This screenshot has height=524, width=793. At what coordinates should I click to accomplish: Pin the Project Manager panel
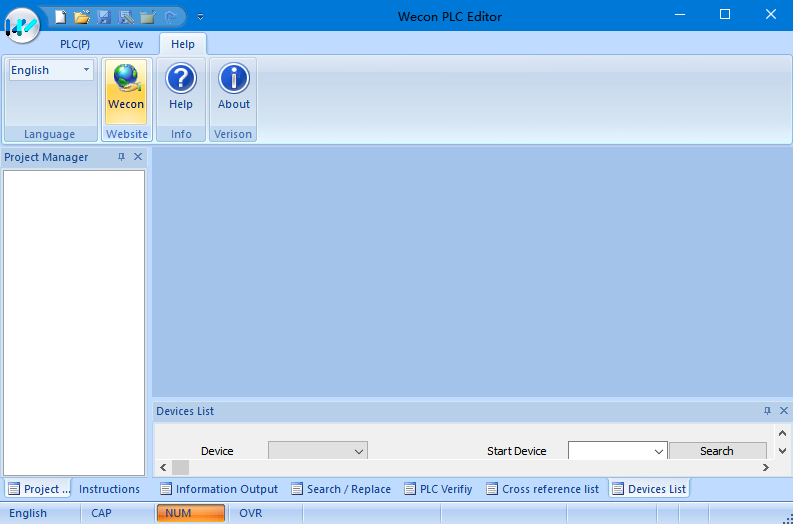pos(121,157)
